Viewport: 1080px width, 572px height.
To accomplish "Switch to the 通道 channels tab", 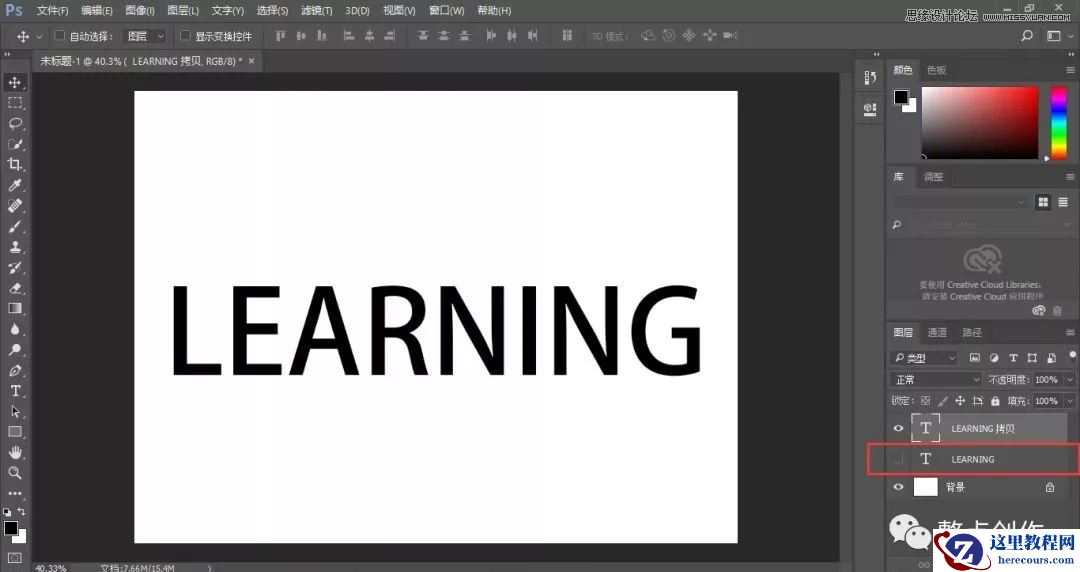I will pos(937,333).
